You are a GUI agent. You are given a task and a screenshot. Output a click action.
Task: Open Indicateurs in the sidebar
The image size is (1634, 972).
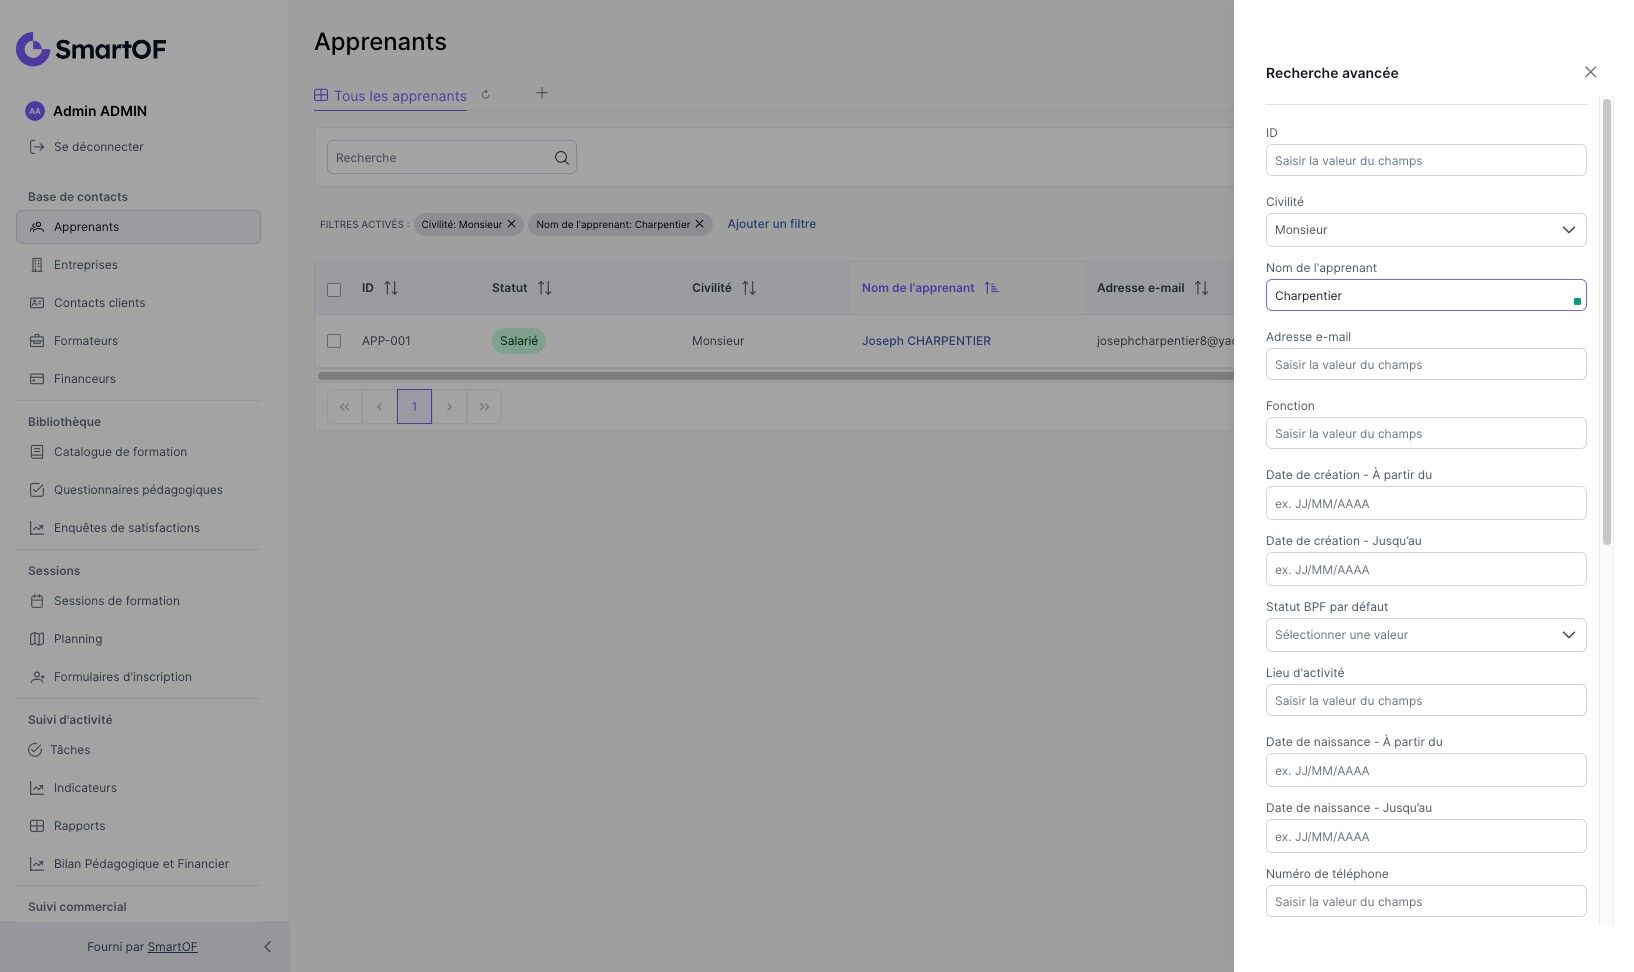138,788
